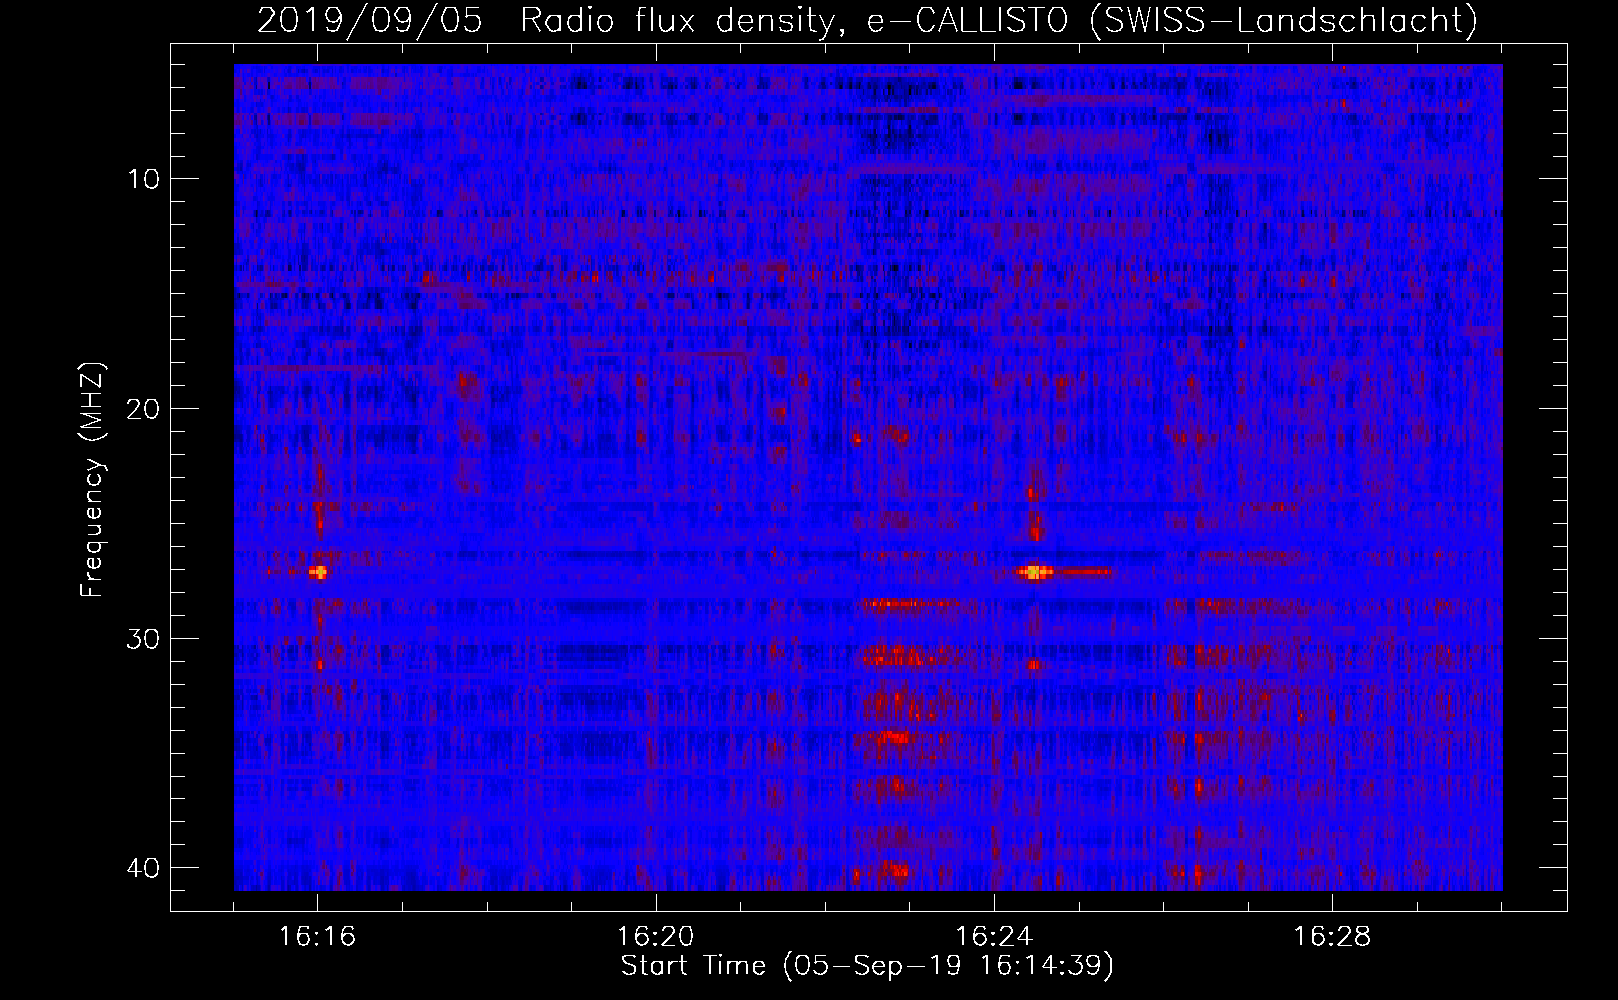The image size is (1618, 1000).
Task: Click the small red spot at 31 MHz after 16:24
Action: (1034, 664)
